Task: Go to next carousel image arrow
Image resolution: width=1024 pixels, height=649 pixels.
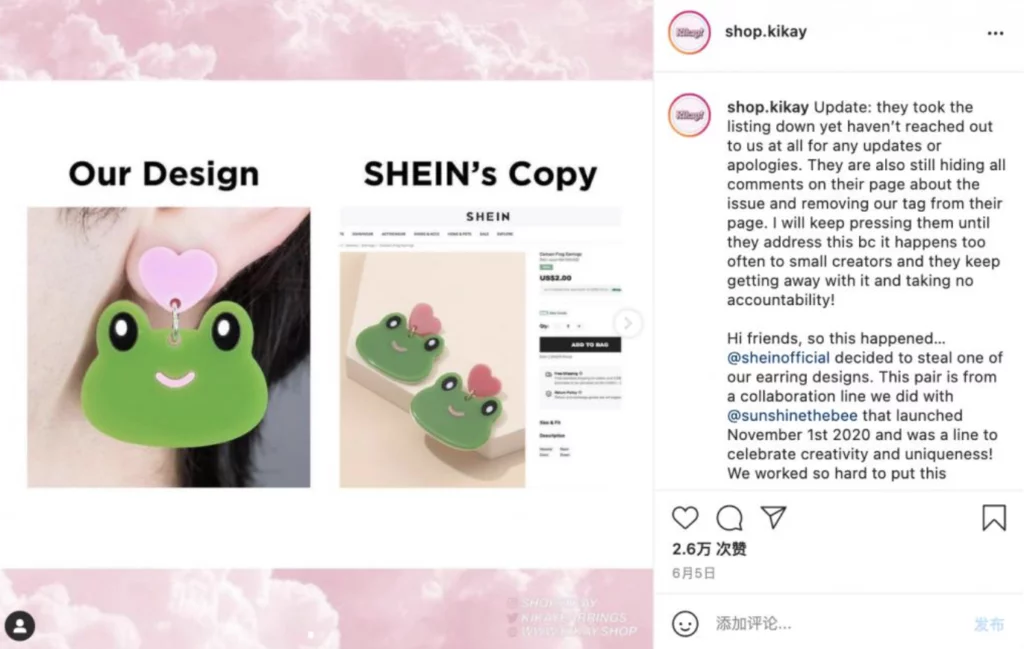Action: click(628, 323)
